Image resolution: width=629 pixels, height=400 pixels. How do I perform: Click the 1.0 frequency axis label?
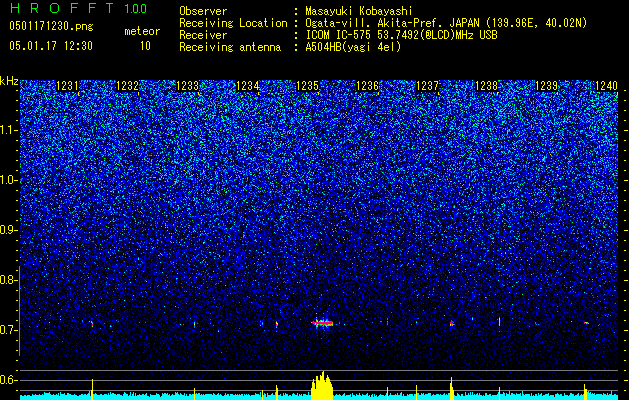(8, 180)
